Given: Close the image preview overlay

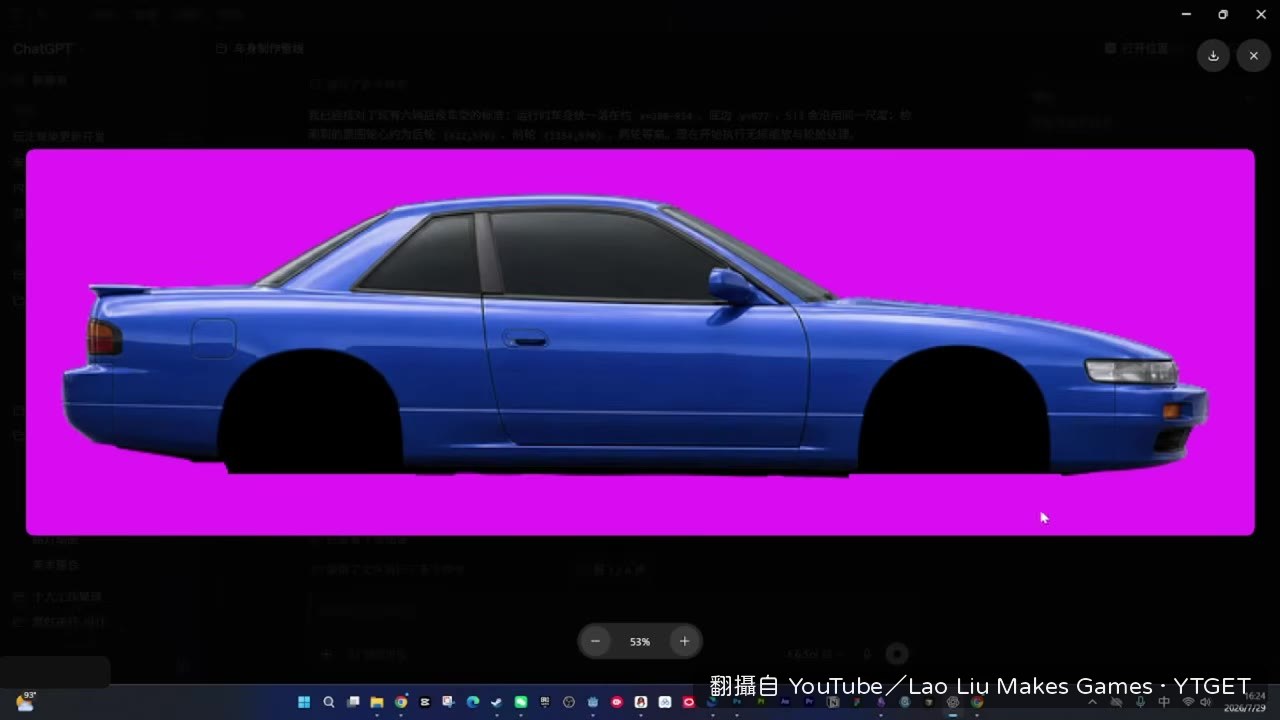Looking at the screenshot, I should (1253, 56).
